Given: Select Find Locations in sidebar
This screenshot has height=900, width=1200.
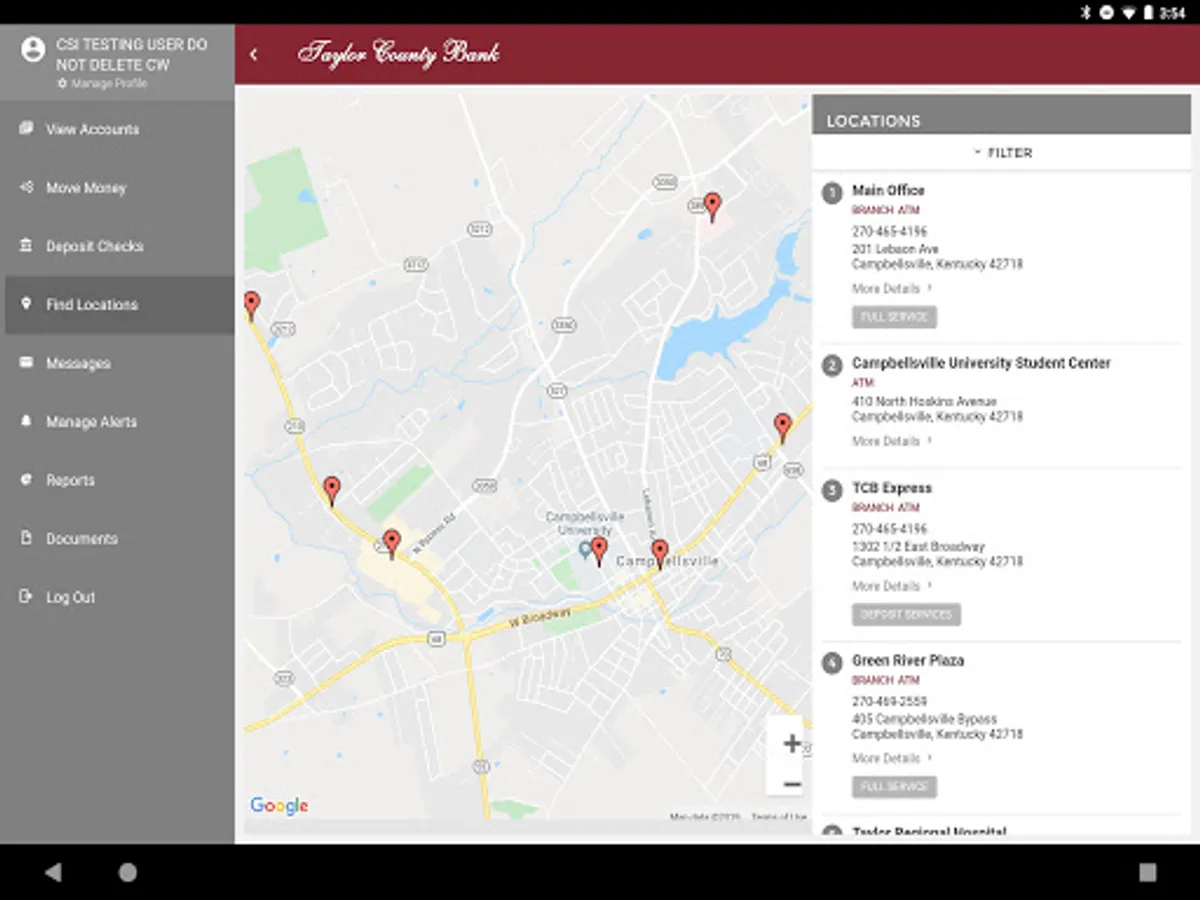Looking at the screenshot, I should [118, 305].
